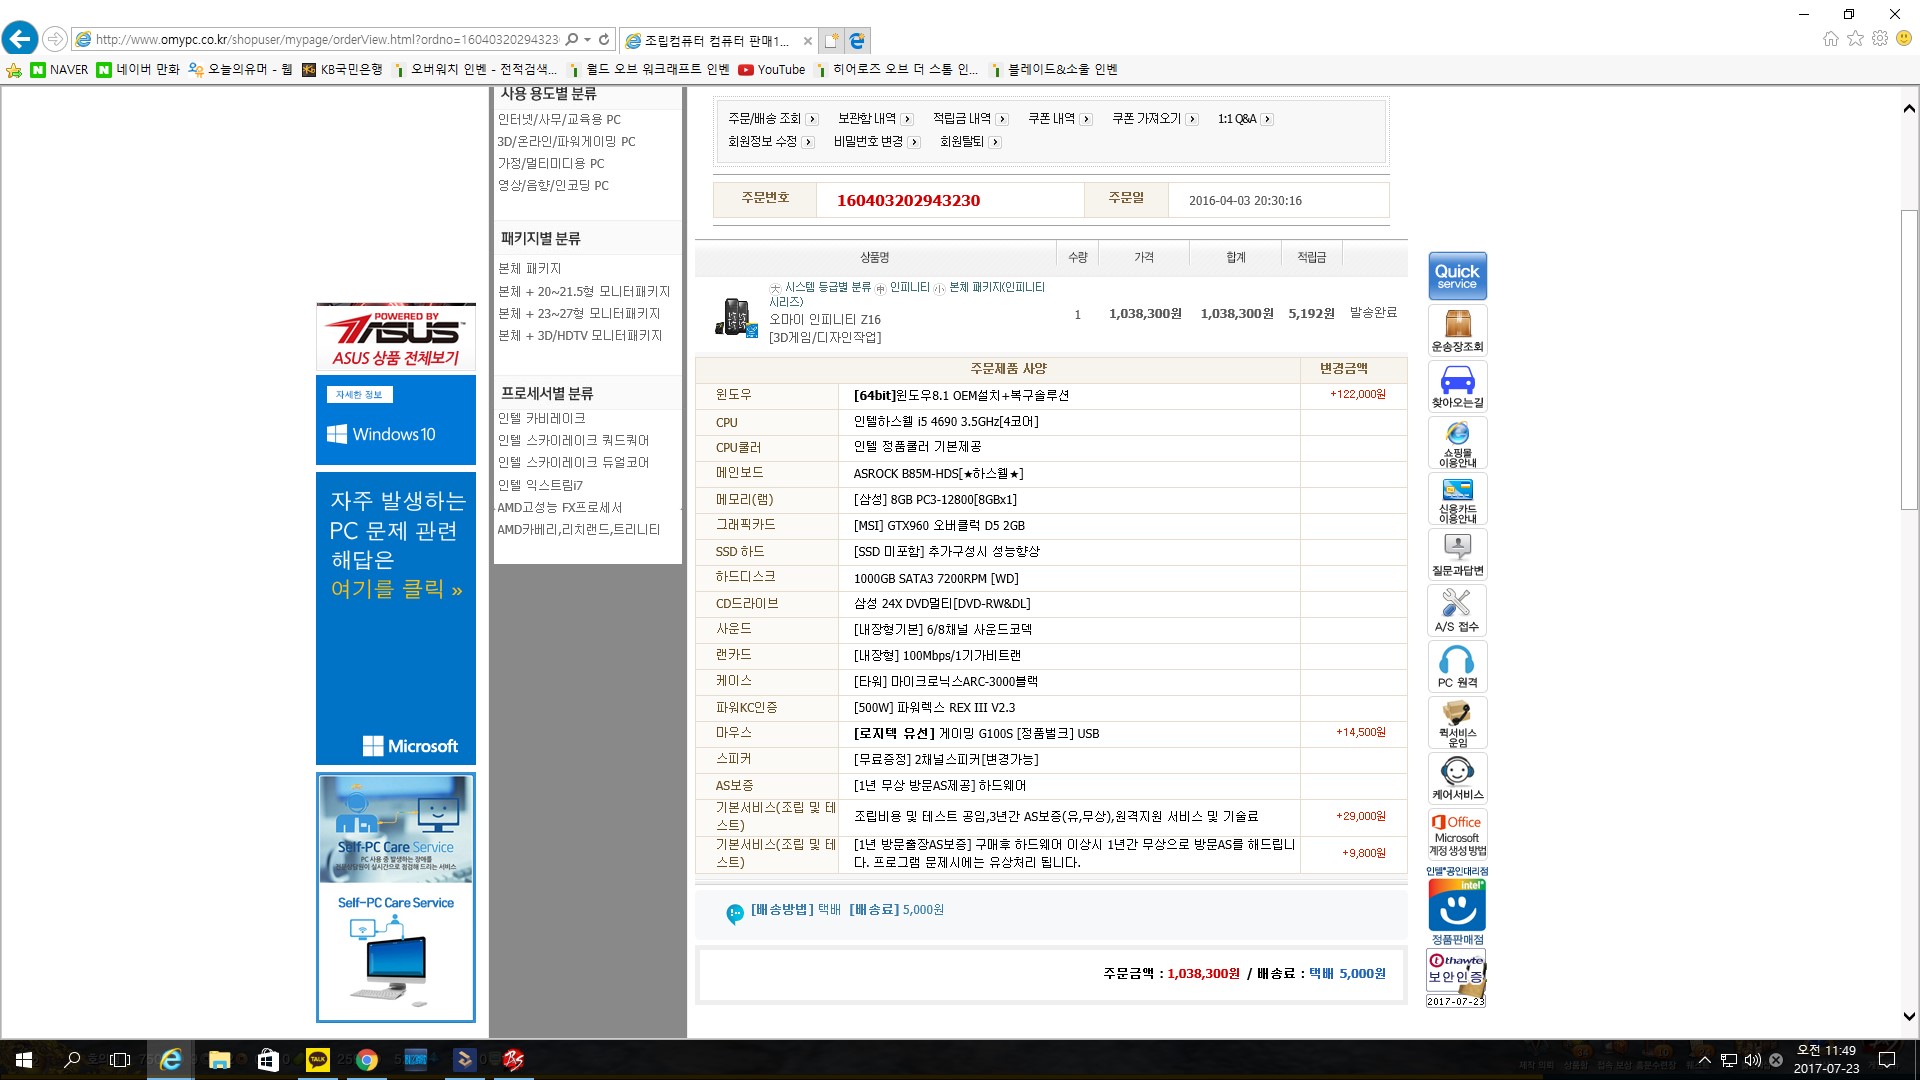This screenshot has height=1080, width=1920.
Task: Open Windows 10 자세한 정보 banner
Action: (396, 420)
